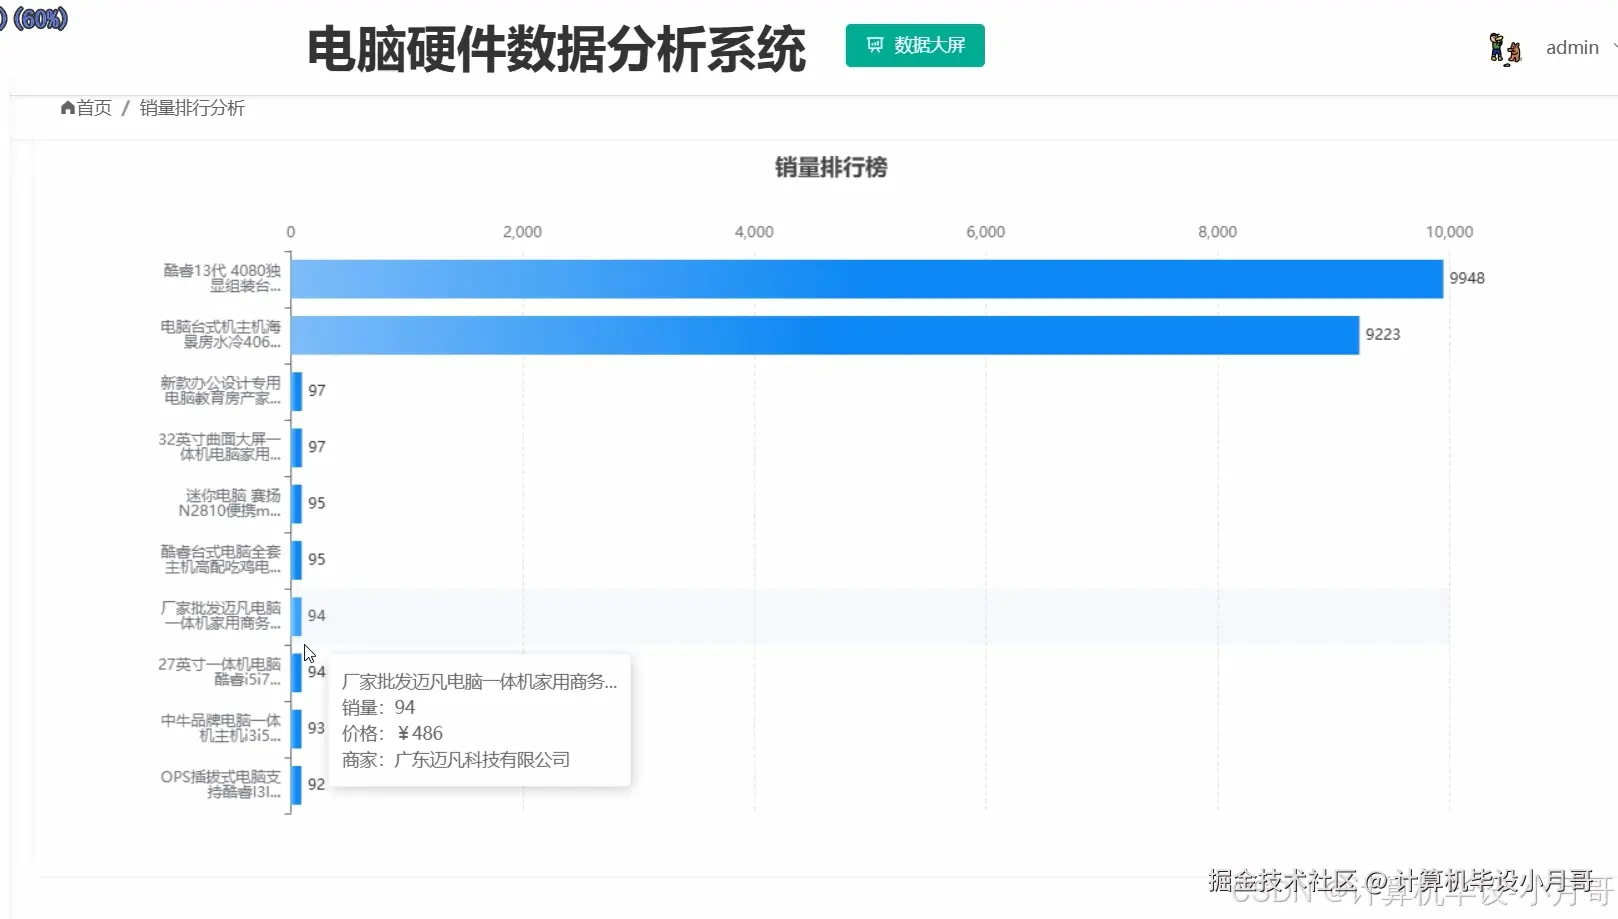This screenshot has height=919, width=1618.
Task: Select 销量排行分析 breadcrumb item
Action: 192,108
